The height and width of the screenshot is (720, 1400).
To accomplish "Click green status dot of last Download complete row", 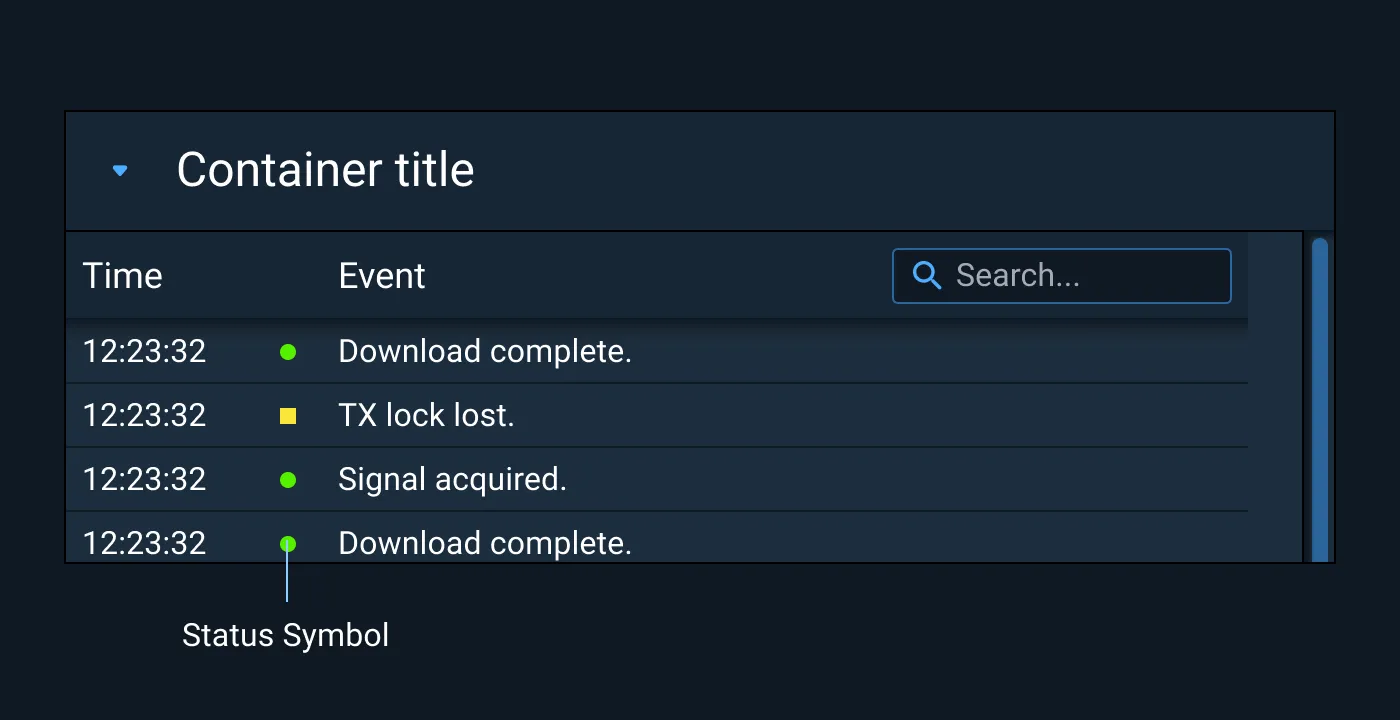I will (288, 544).
